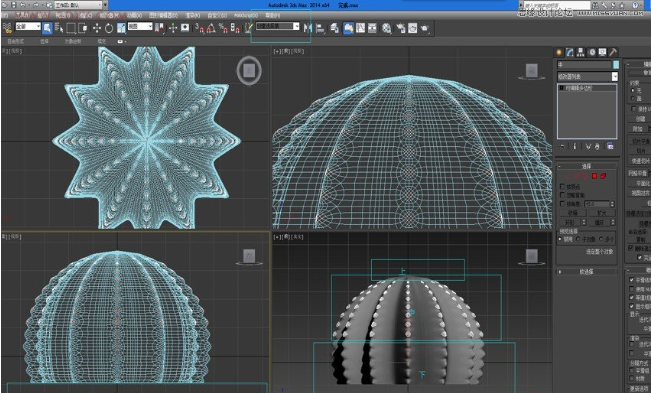This screenshot has height=393, width=651.
Task: Select the 无 constraint radio button
Action: coord(633,90)
